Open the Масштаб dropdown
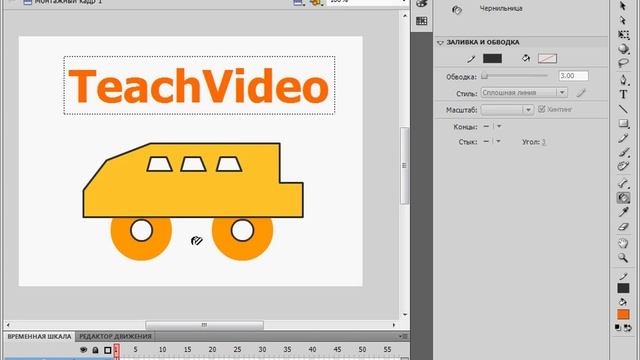The width and height of the screenshot is (640, 360). 507,110
